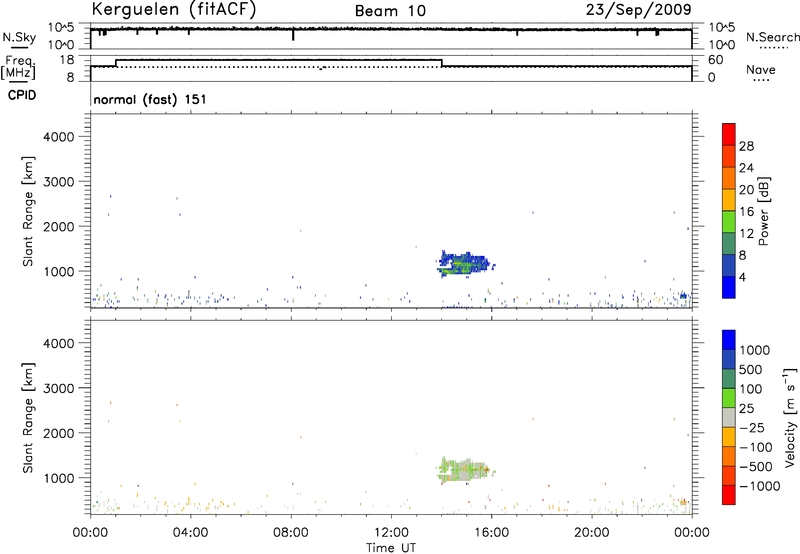800x554 pixels.
Task: Click the Power [dB] colorbar title
Action: click(764, 211)
